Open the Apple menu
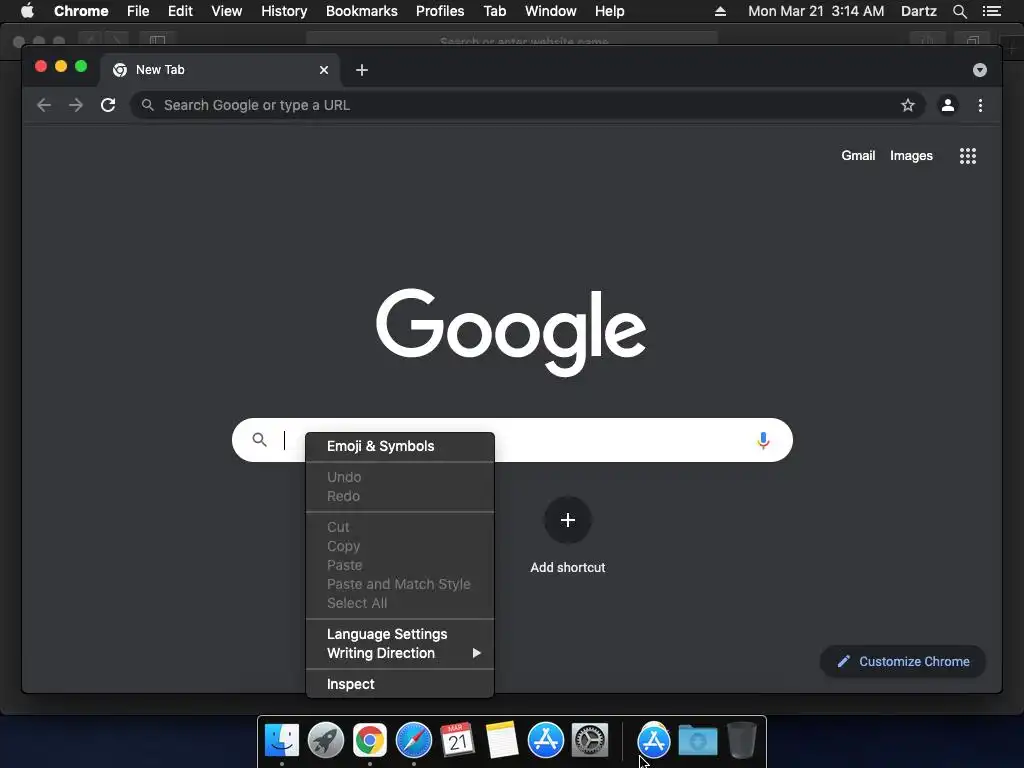The image size is (1024, 768). [x=27, y=11]
